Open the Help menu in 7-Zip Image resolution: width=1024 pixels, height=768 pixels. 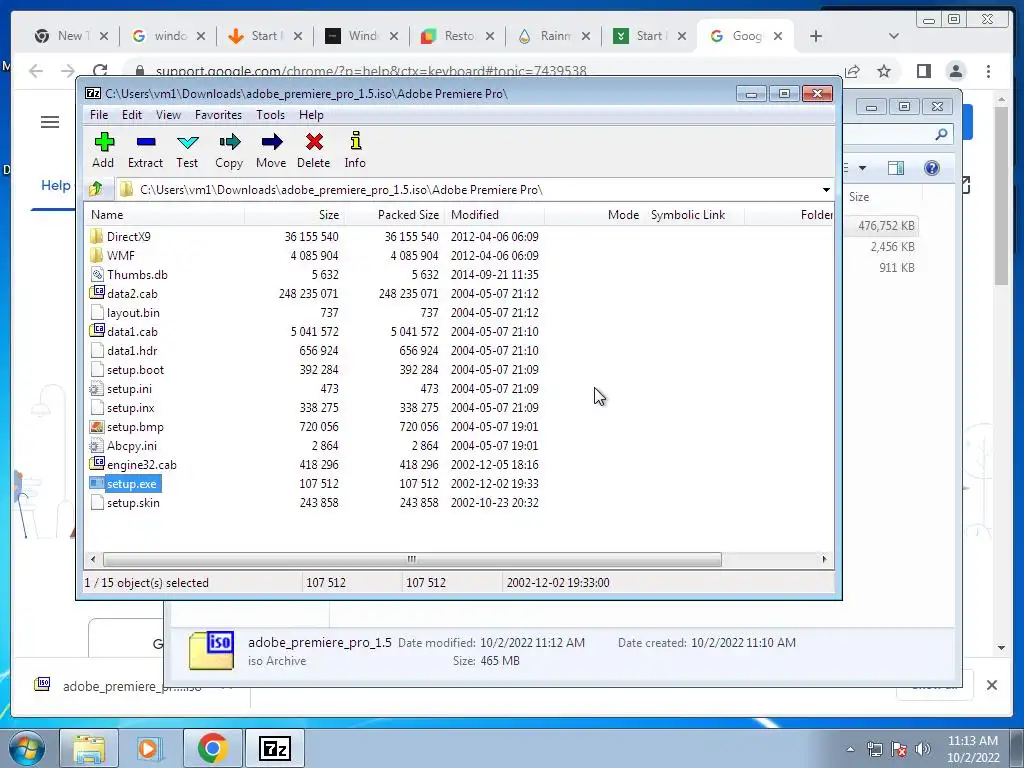311,115
